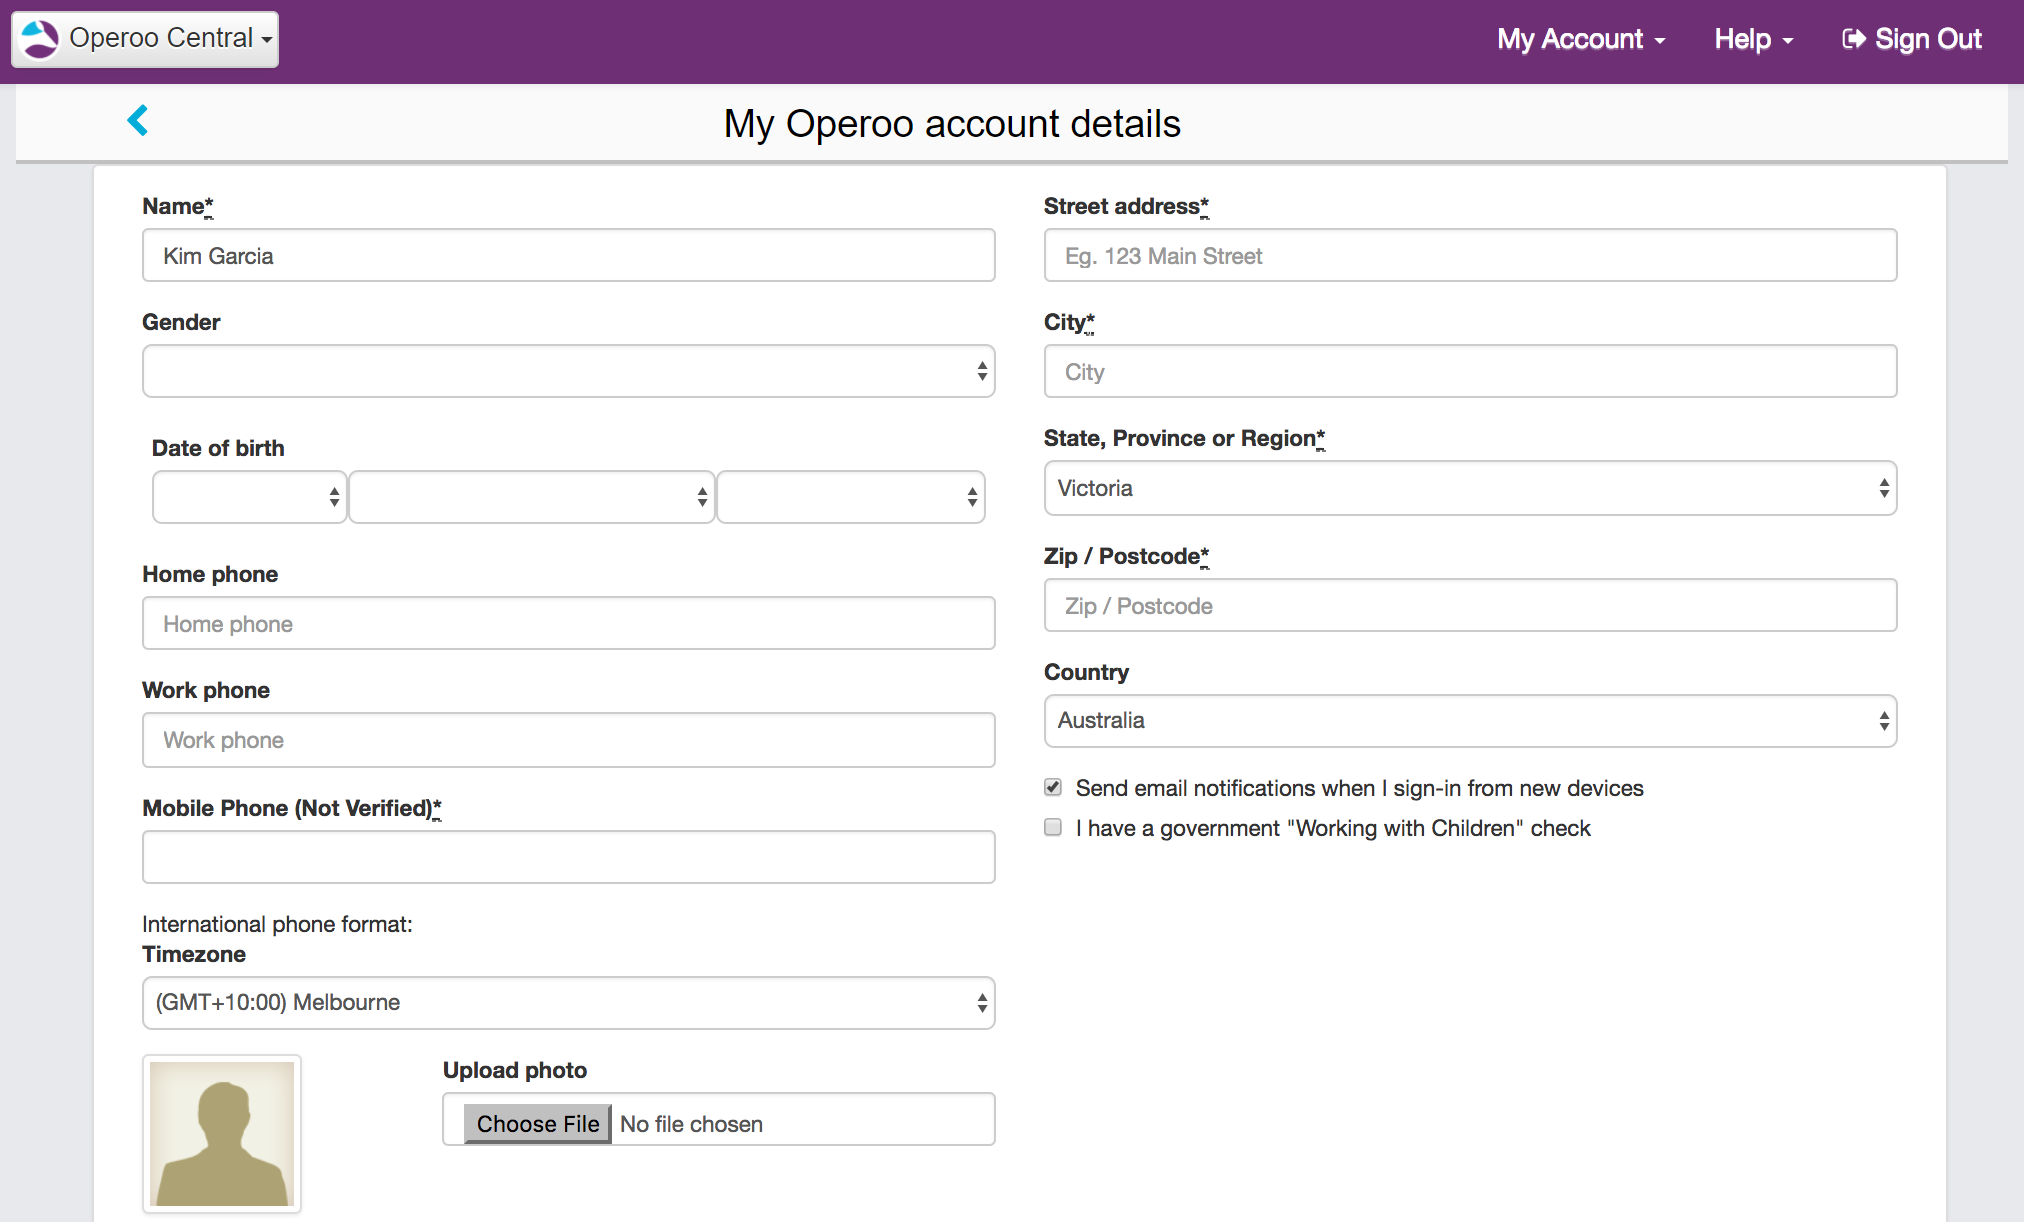Image resolution: width=2024 pixels, height=1222 pixels.
Task: Open the middle Date of birth dropdown
Action: [531, 497]
